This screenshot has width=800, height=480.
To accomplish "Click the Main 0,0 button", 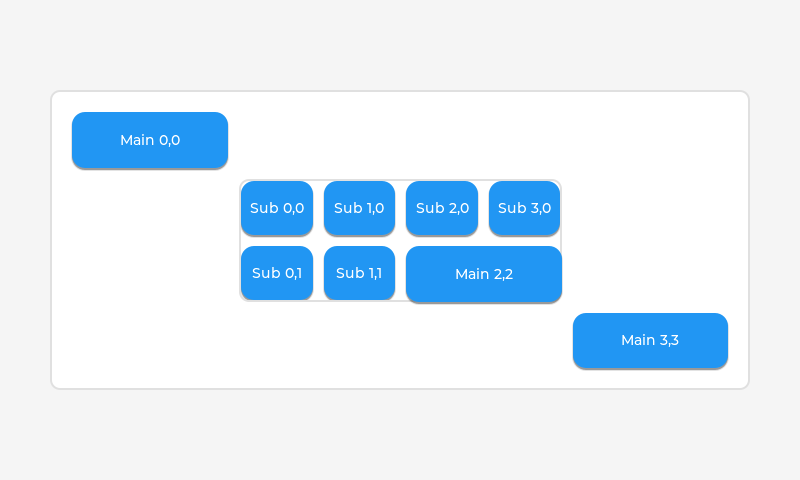I will point(150,140).
